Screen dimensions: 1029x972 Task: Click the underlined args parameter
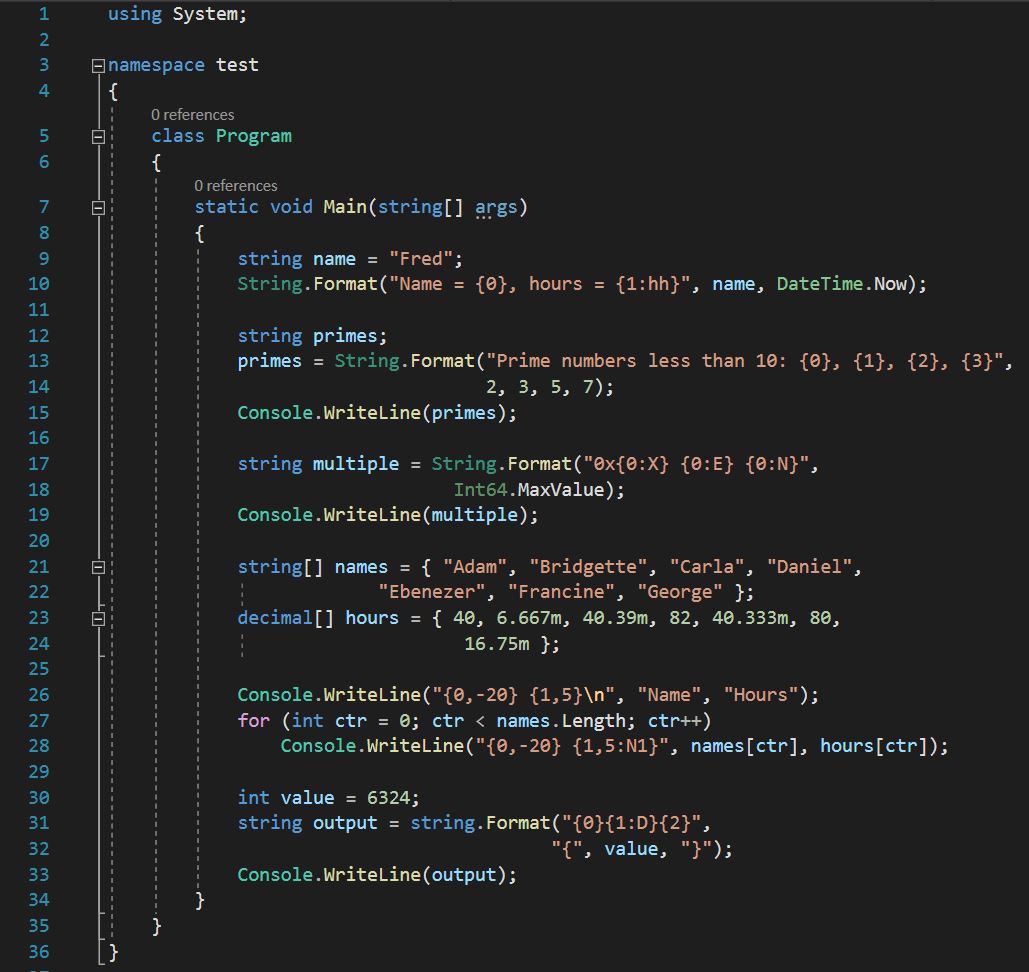tap(496, 207)
